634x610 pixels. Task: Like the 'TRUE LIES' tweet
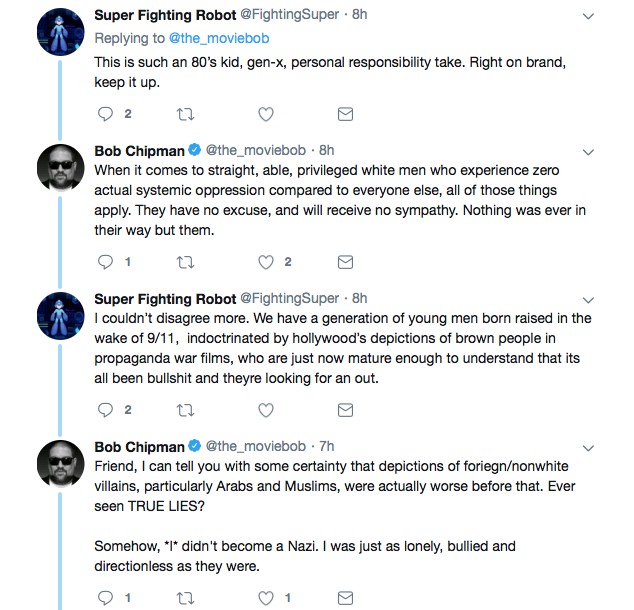pyautogui.click(x=266, y=598)
